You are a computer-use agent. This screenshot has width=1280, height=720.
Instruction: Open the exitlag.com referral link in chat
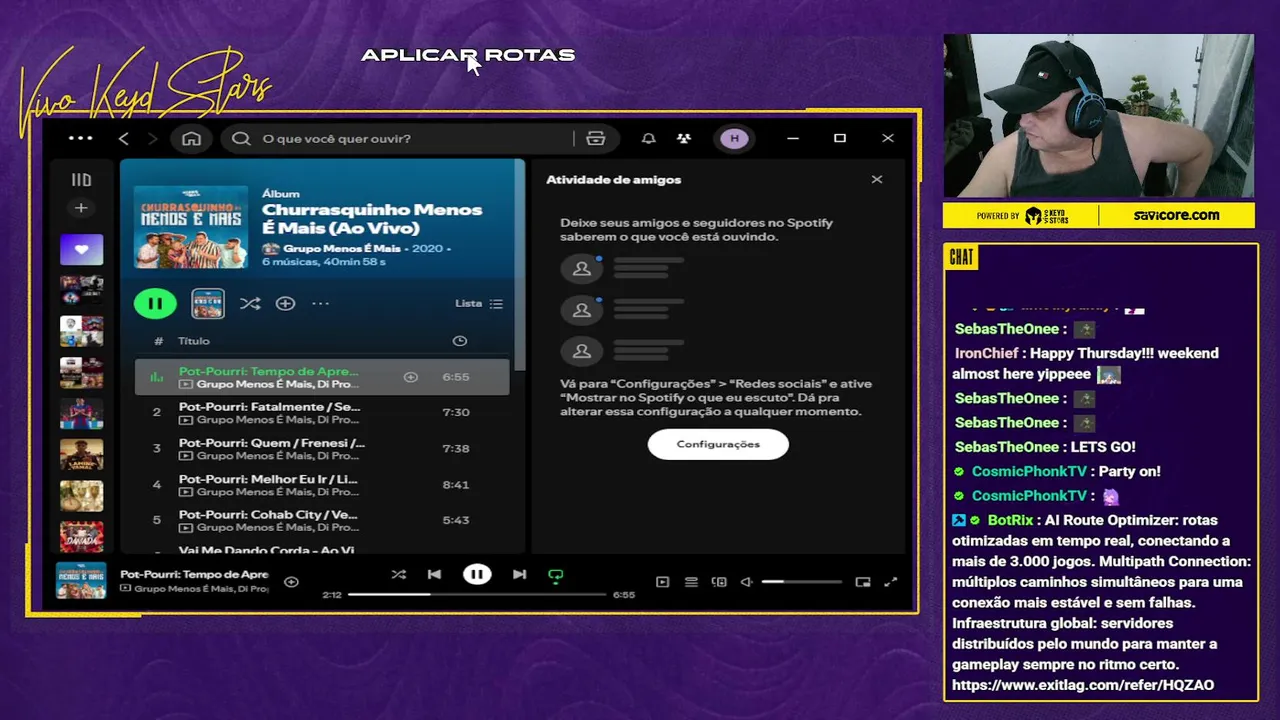tap(1083, 685)
